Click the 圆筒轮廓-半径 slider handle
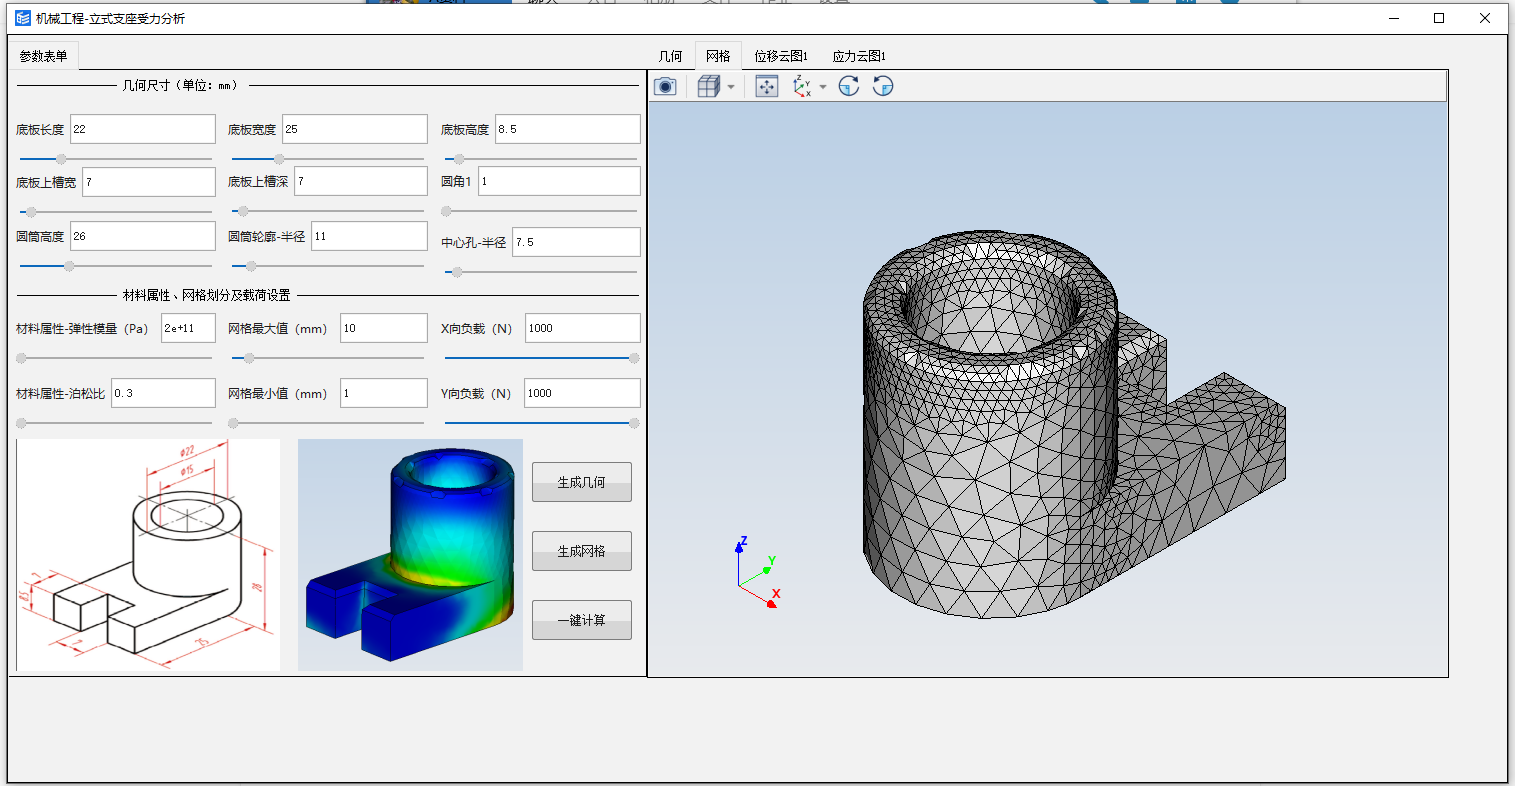Screen dimensions: 1515x786 pyautogui.click(x=251, y=266)
